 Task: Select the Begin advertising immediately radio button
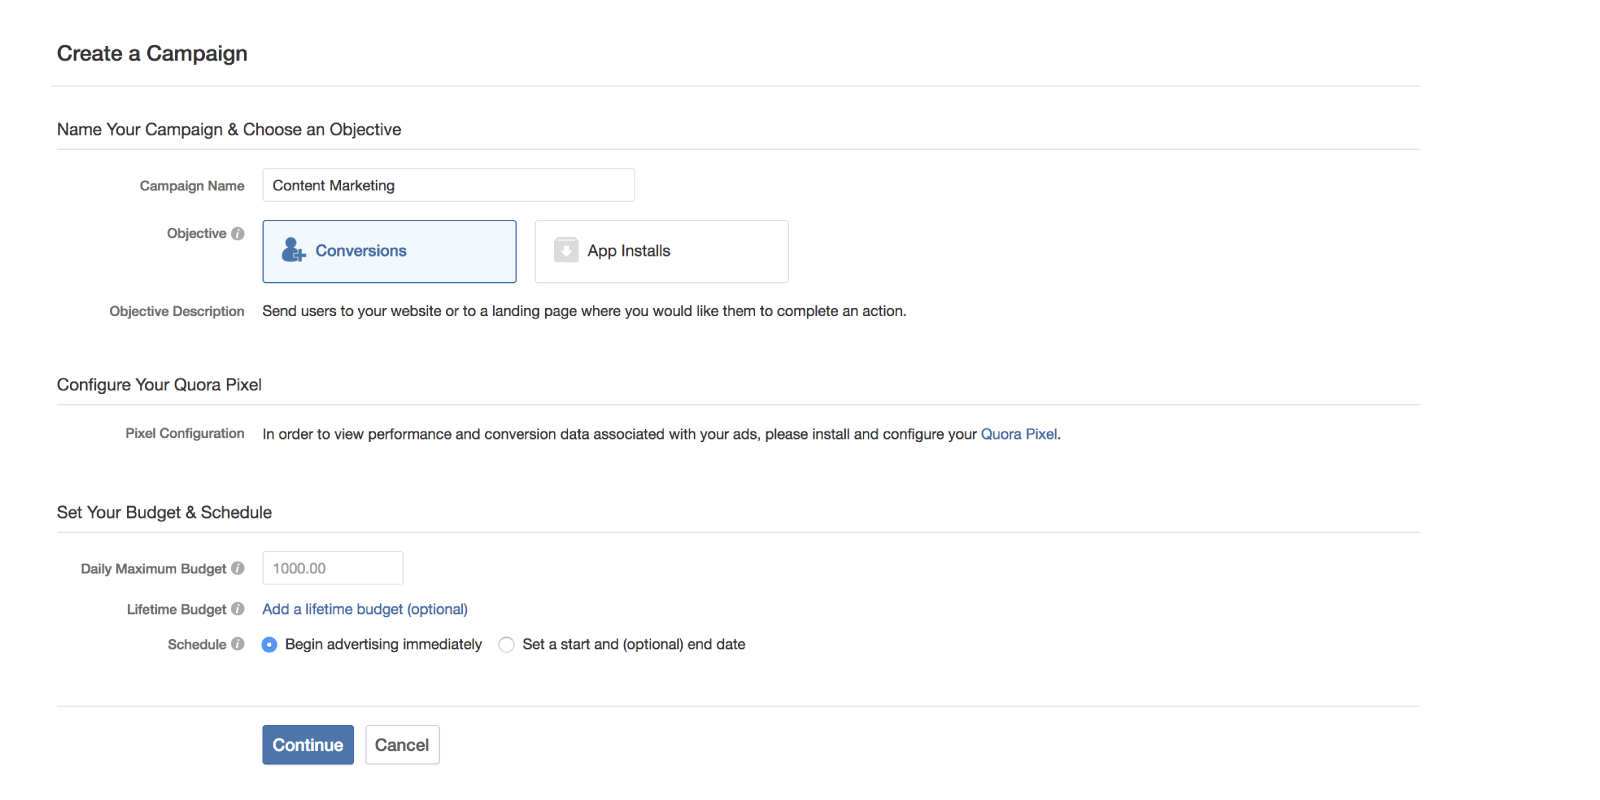(269, 645)
